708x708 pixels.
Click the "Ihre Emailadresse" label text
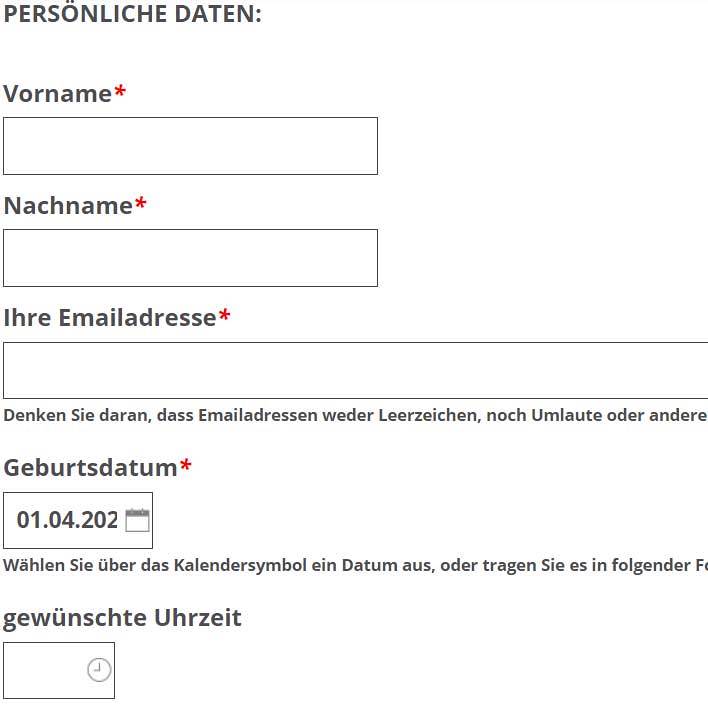point(110,318)
